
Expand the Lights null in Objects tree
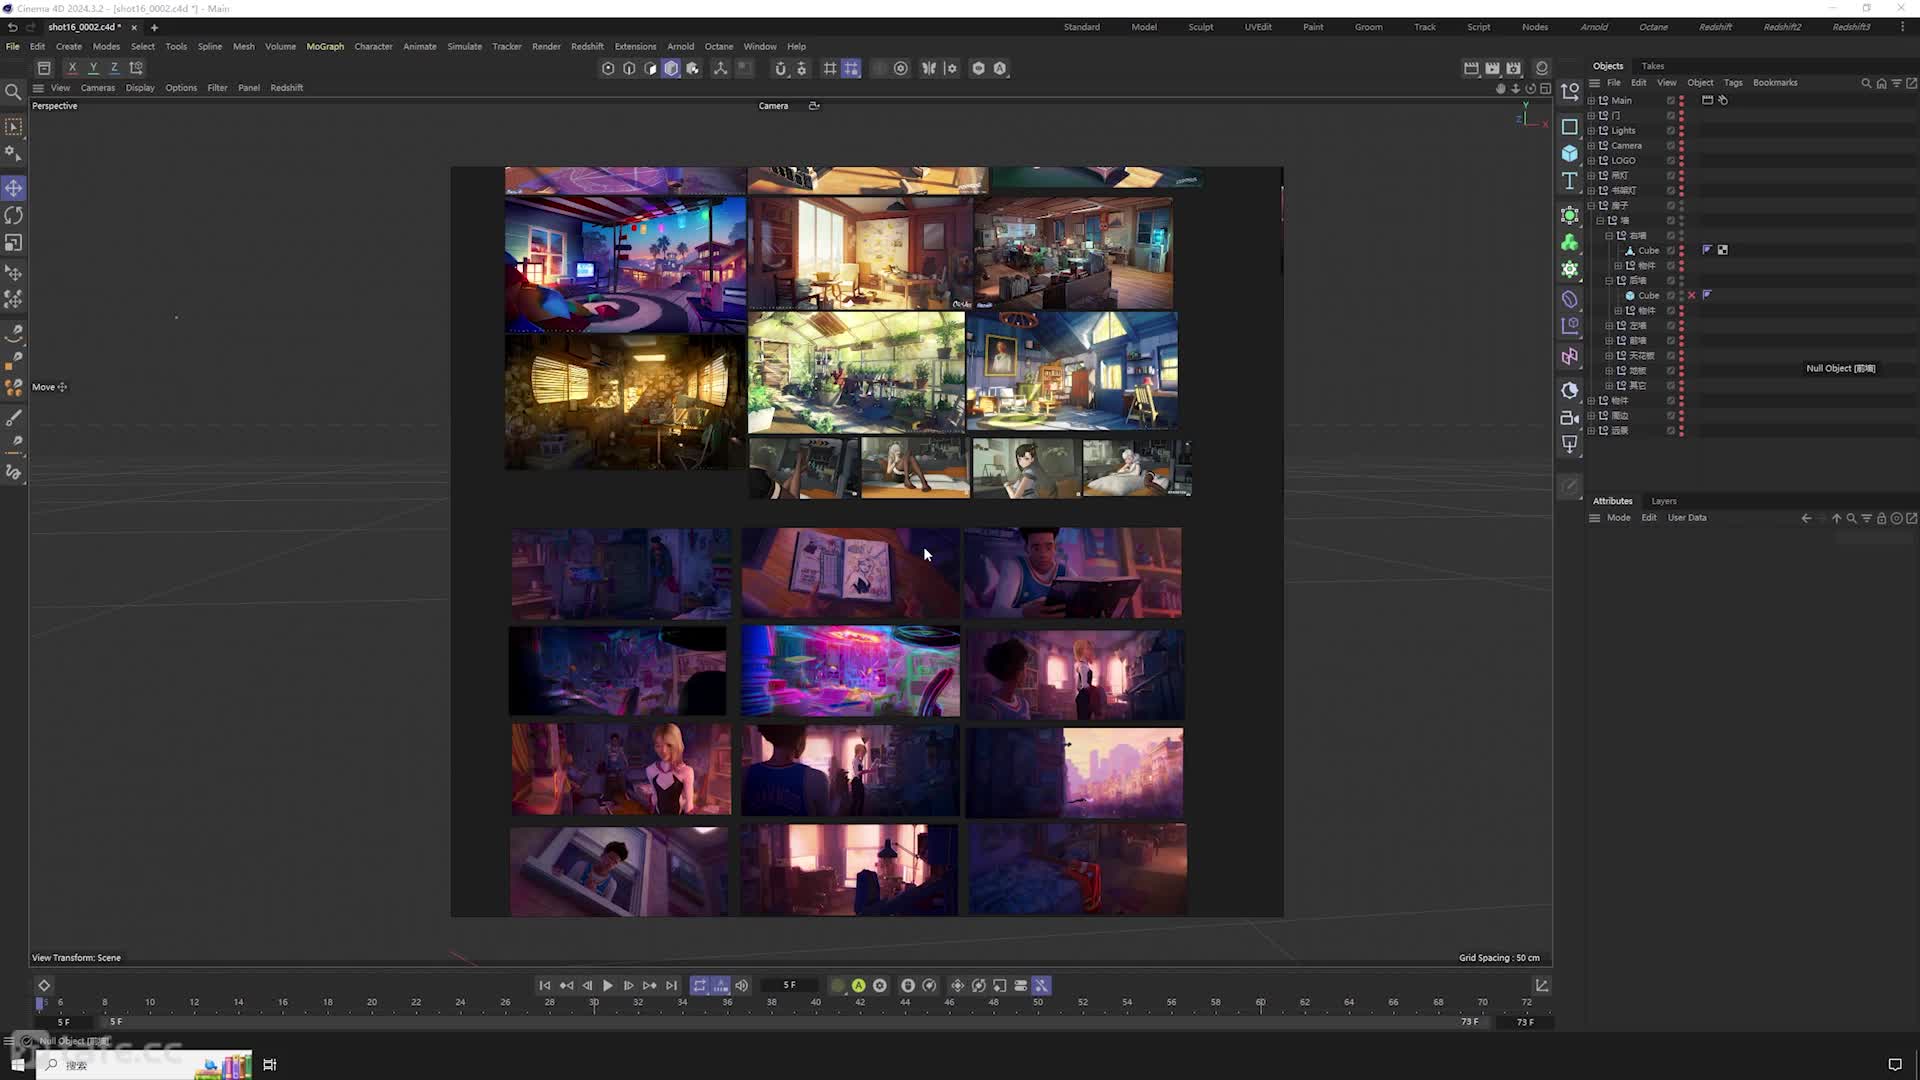click(x=1591, y=130)
